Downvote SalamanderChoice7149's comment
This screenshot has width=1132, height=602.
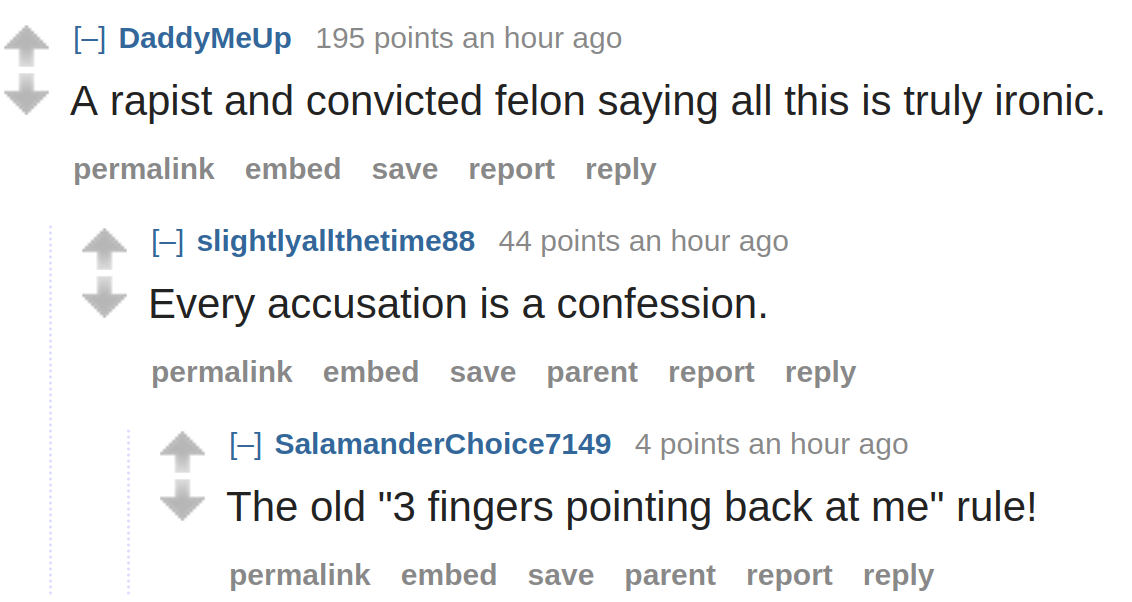pyautogui.click(x=182, y=500)
